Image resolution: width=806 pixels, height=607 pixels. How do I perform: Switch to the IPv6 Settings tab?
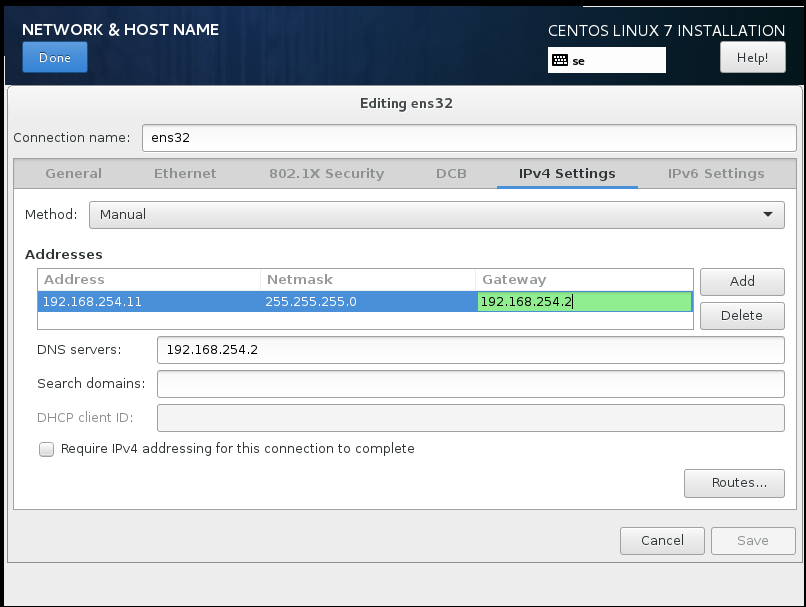714,173
